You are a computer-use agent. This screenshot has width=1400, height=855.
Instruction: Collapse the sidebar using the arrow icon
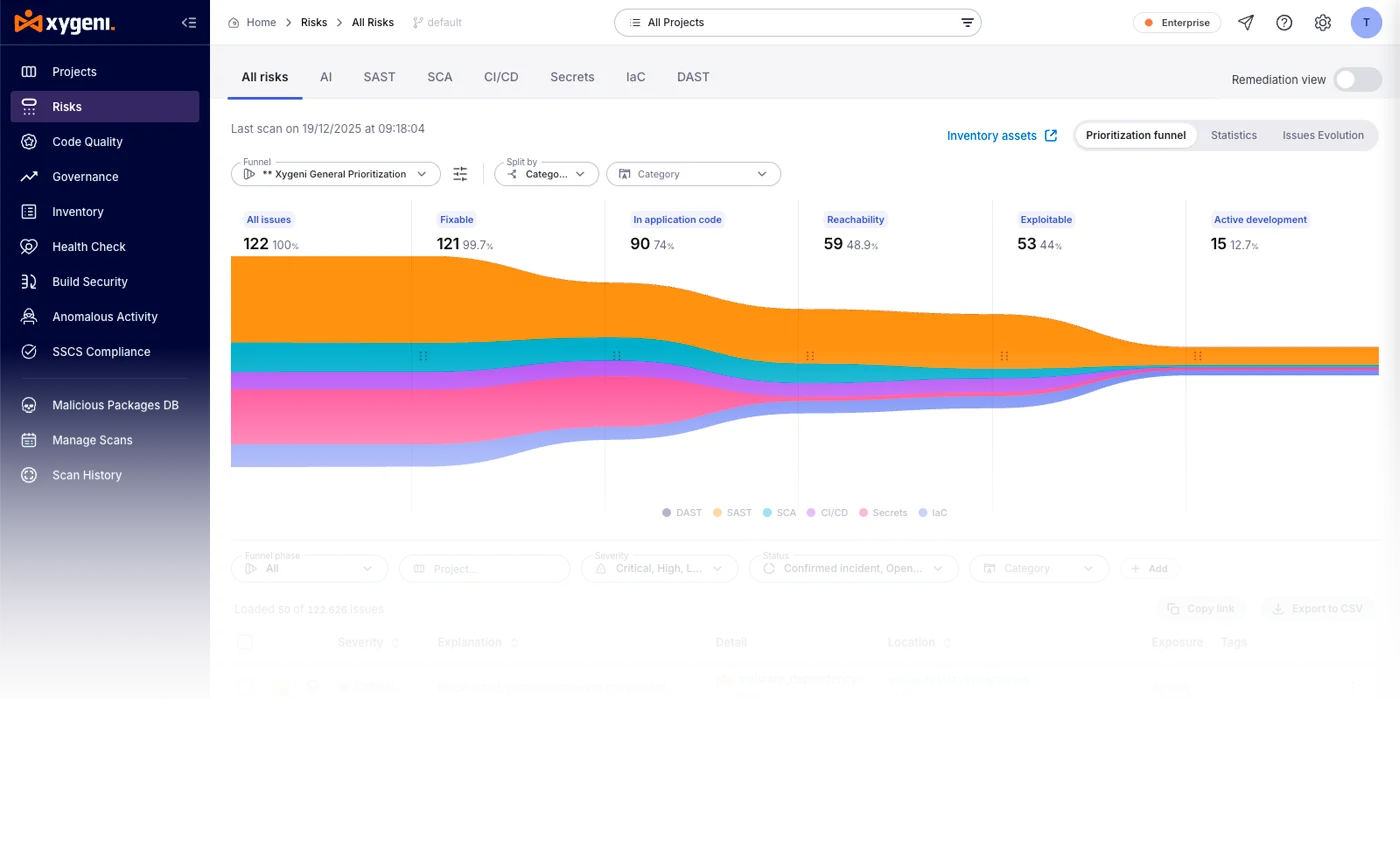(x=189, y=22)
